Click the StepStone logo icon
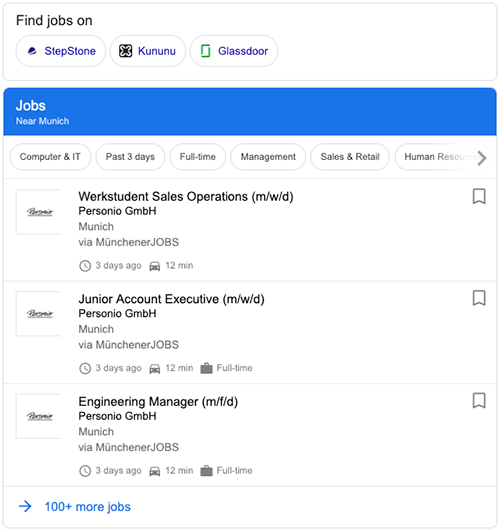Viewport: 500px width, 531px height. tap(32, 51)
